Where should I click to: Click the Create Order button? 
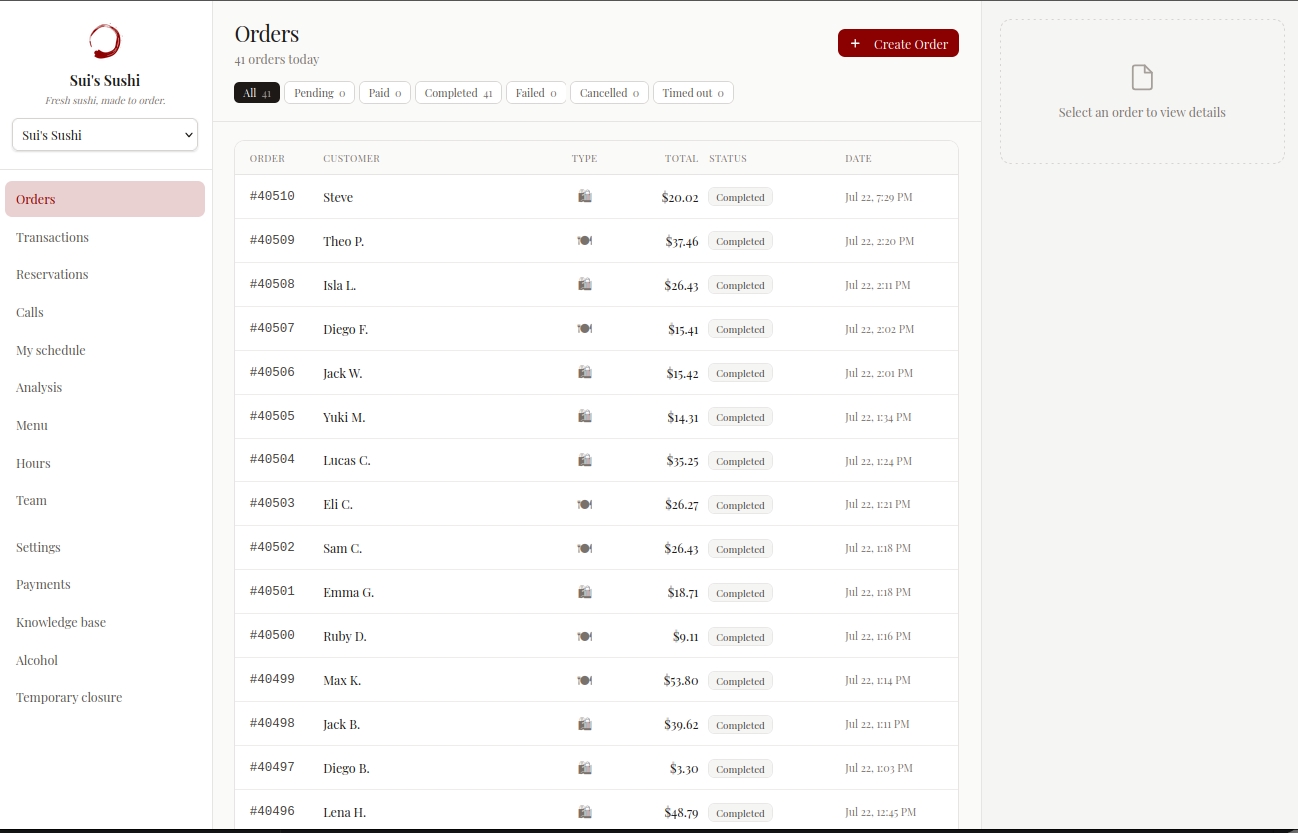[x=898, y=43]
